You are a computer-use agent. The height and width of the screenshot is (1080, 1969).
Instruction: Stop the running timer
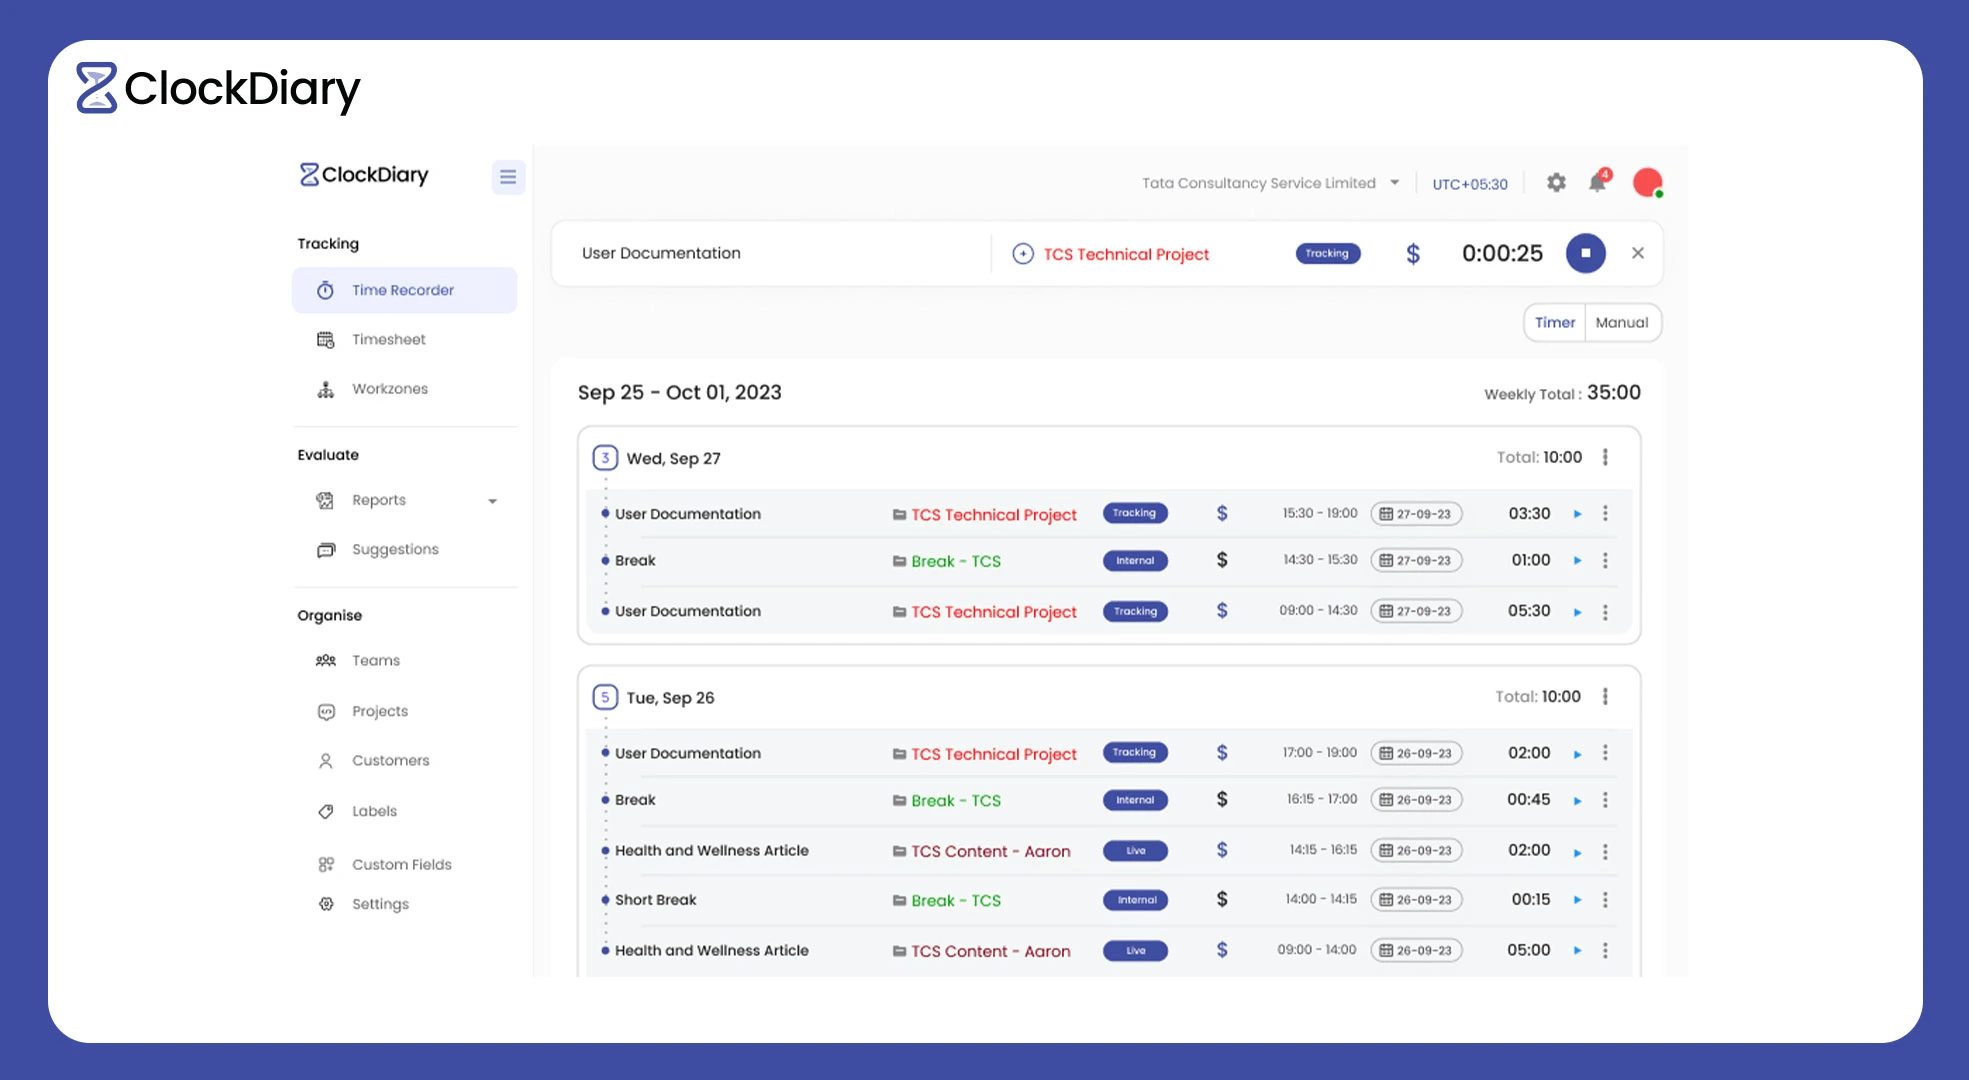tap(1585, 253)
